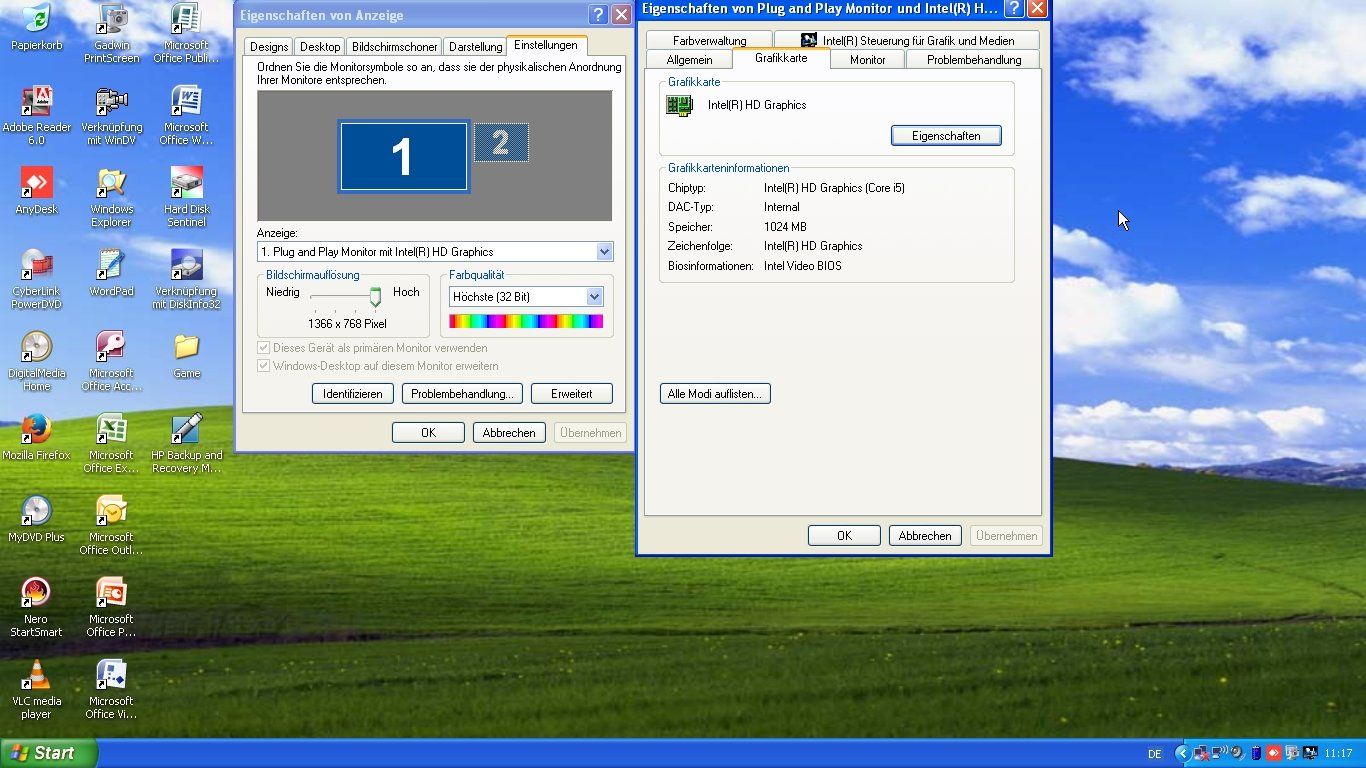Select the MyDVD Plus desktop icon

(36, 520)
